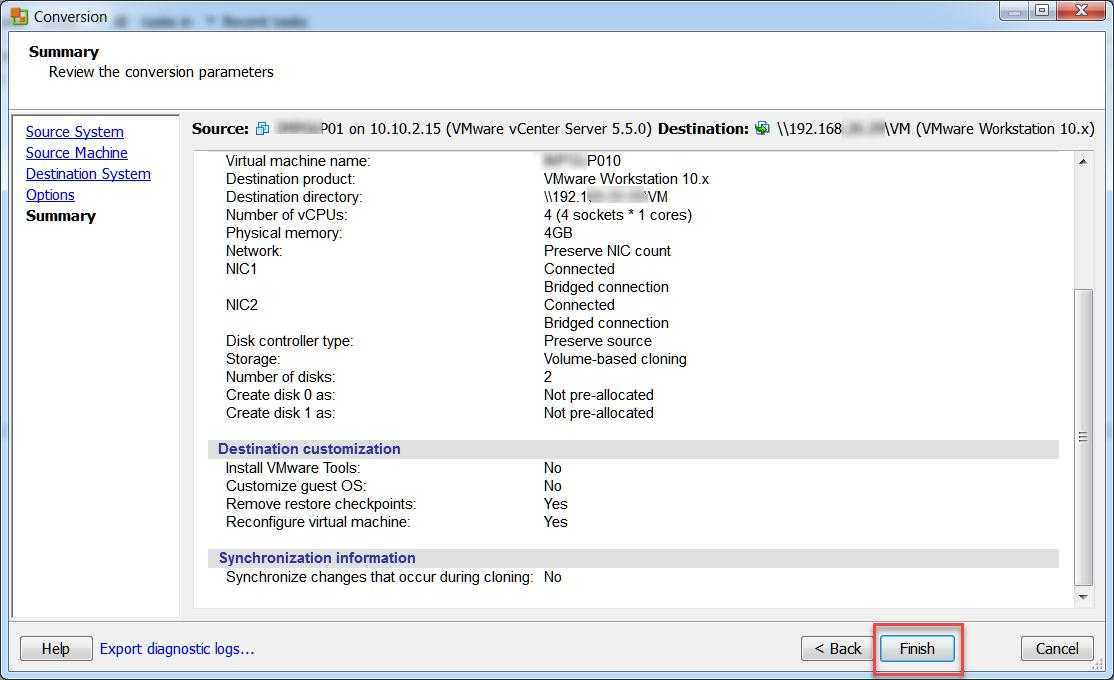Screen dimensions: 1114x680
Task: Open the Source Machine step
Action: pyautogui.click(x=77, y=153)
